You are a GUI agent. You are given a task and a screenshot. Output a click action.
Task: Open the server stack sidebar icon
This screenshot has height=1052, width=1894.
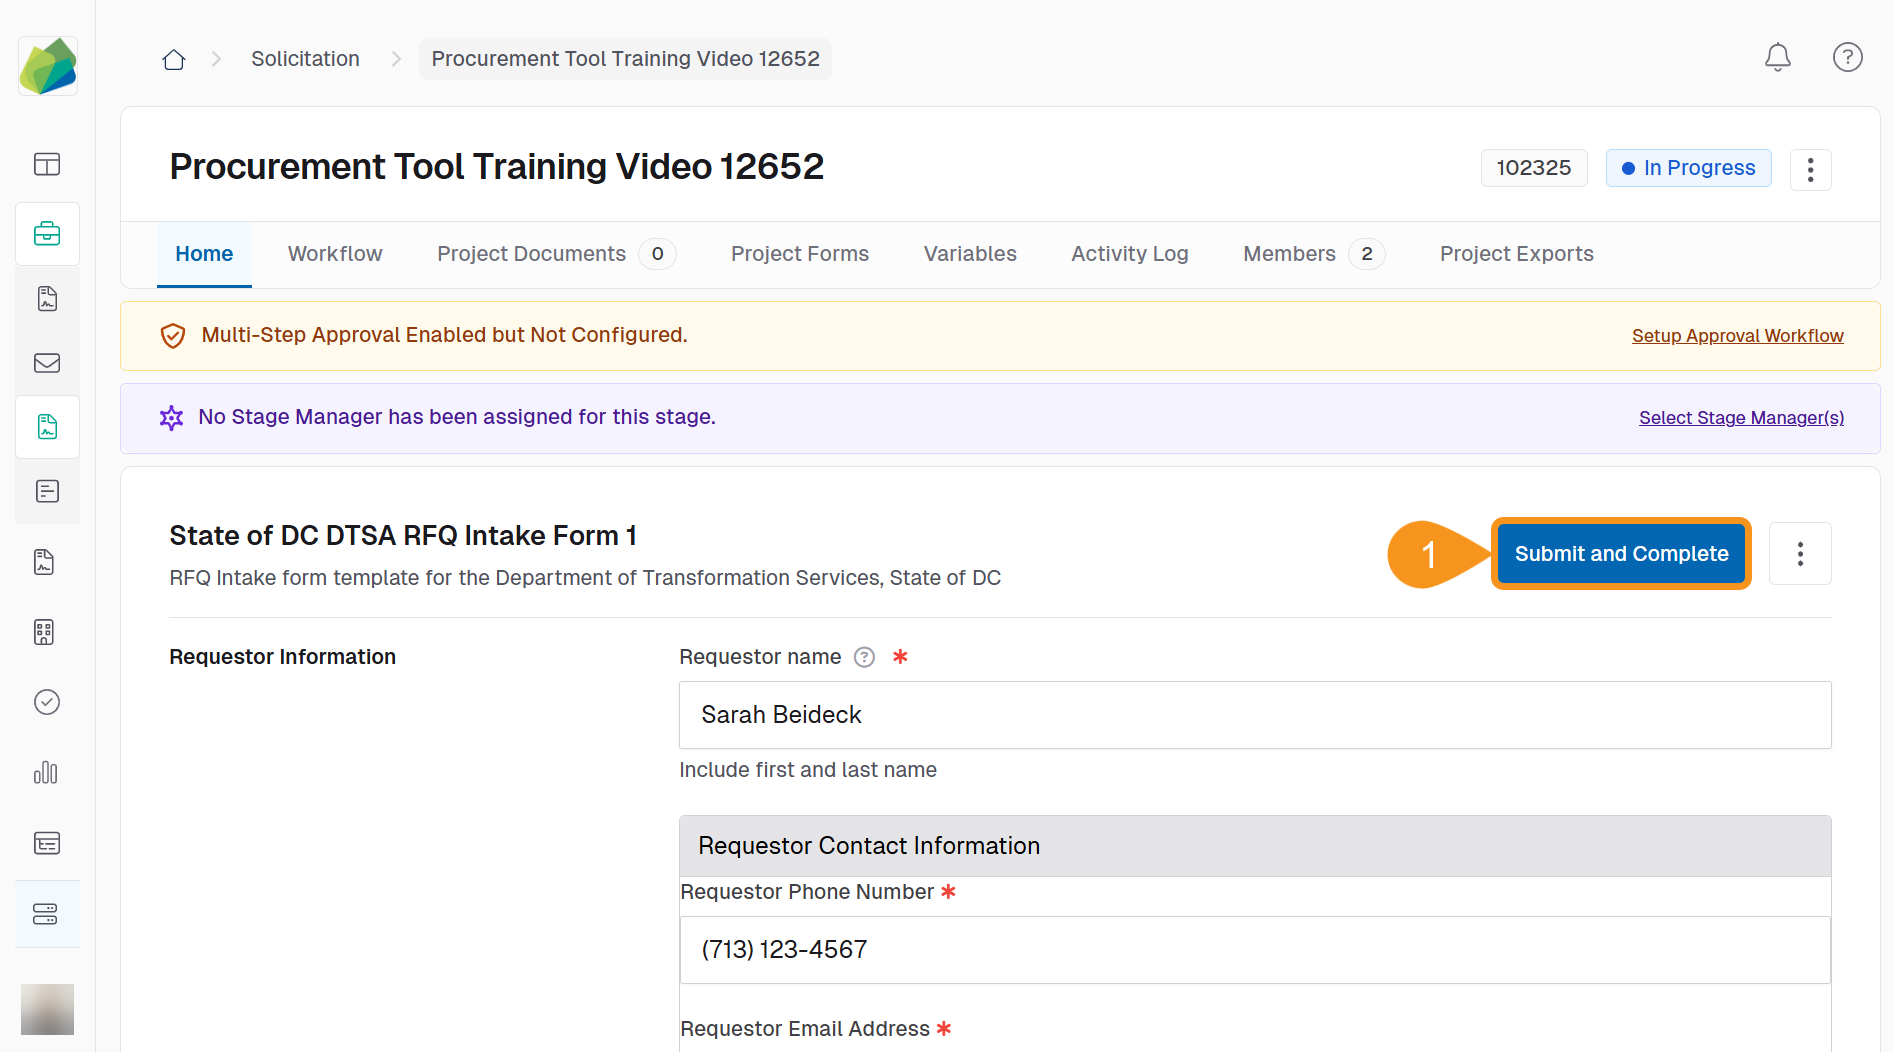(46, 914)
